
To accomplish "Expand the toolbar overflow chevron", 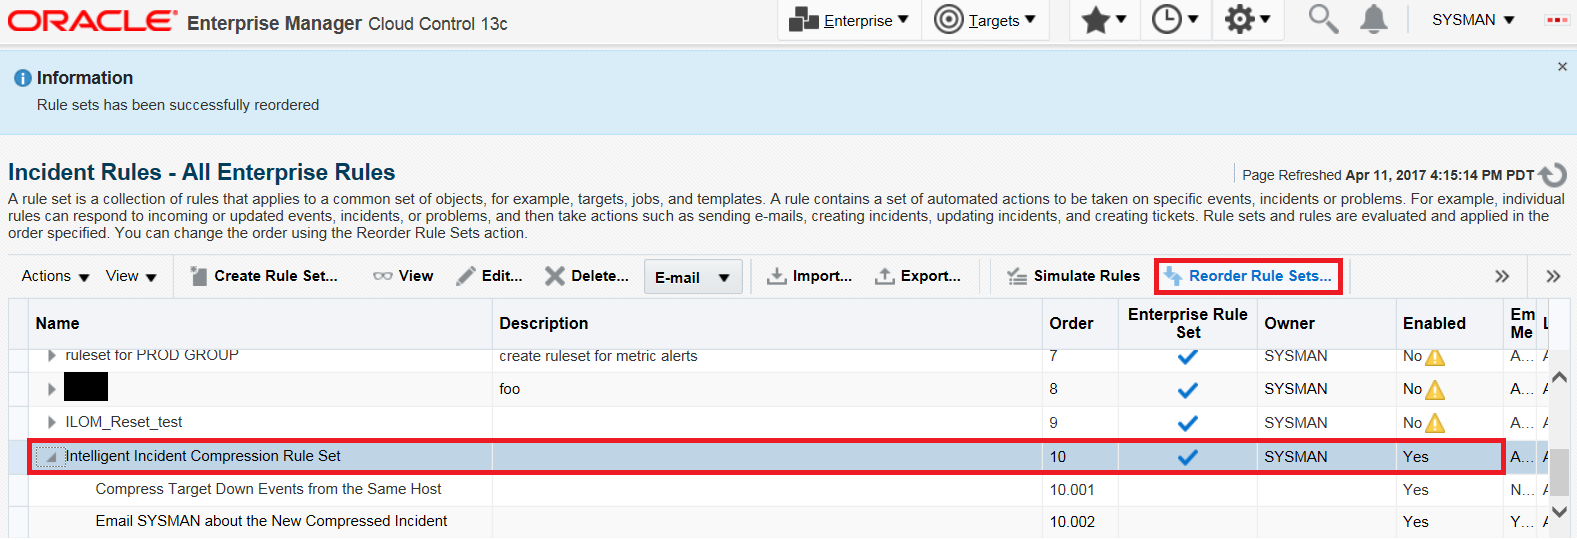I will point(1502,276).
